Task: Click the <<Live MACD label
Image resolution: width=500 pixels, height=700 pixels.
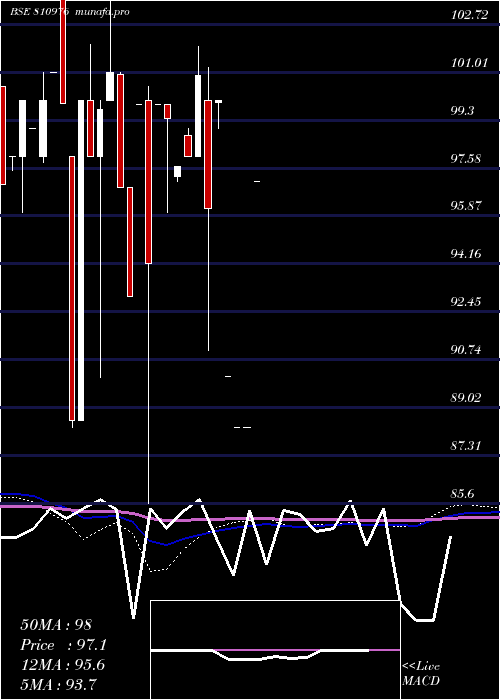Action: point(421,674)
